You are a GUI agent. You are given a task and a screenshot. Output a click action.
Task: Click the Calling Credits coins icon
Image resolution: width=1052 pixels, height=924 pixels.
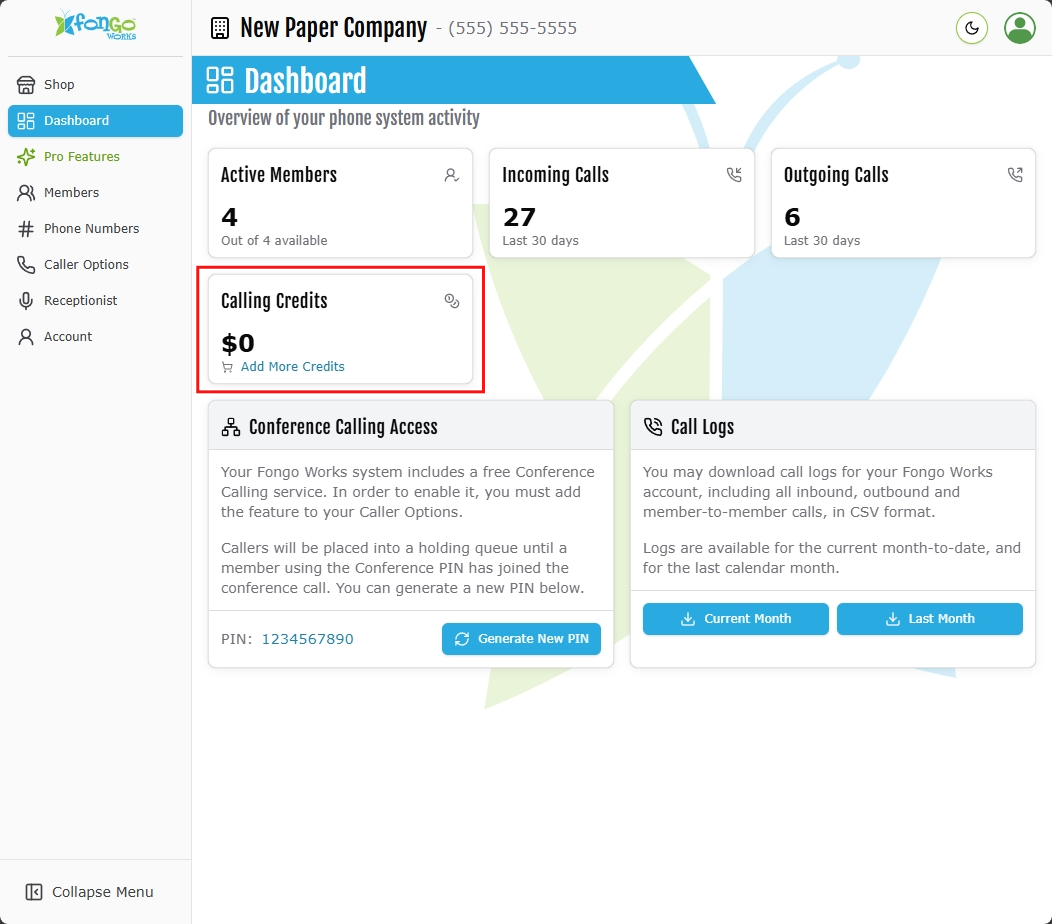452,301
